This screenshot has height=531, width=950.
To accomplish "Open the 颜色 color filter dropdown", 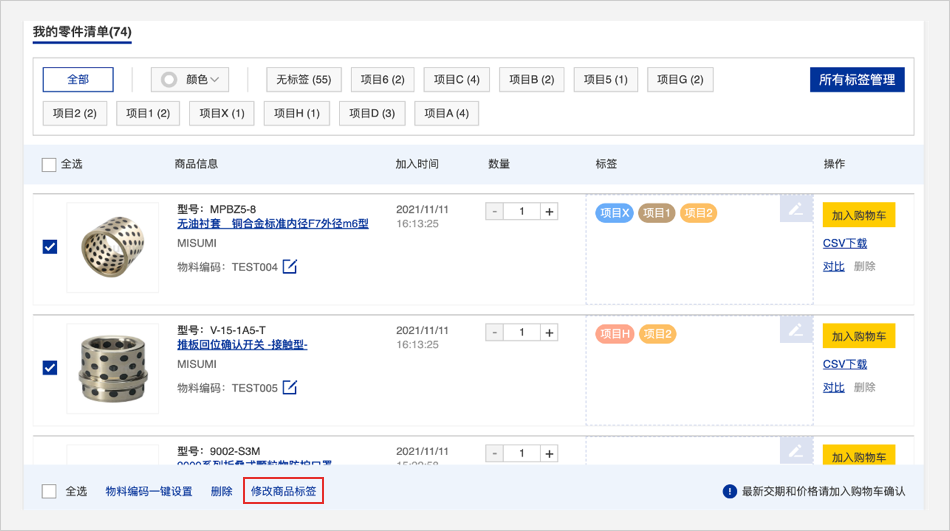I will [190, 80].
